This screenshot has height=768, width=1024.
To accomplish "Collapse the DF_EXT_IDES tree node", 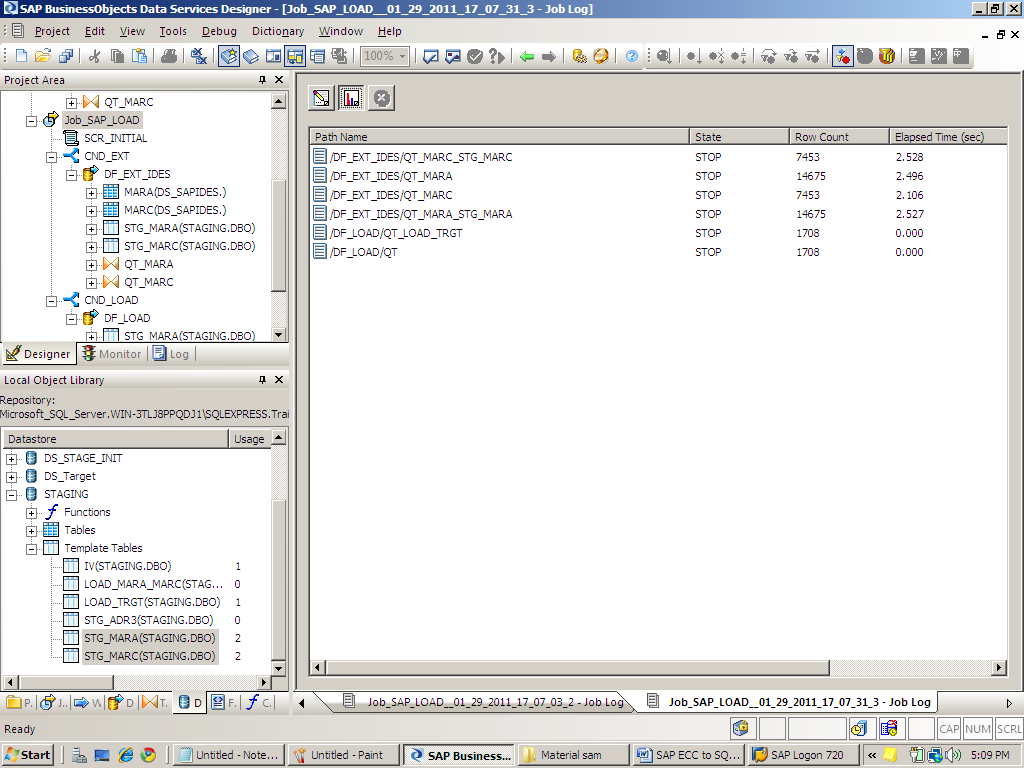I will coord(71,175).
